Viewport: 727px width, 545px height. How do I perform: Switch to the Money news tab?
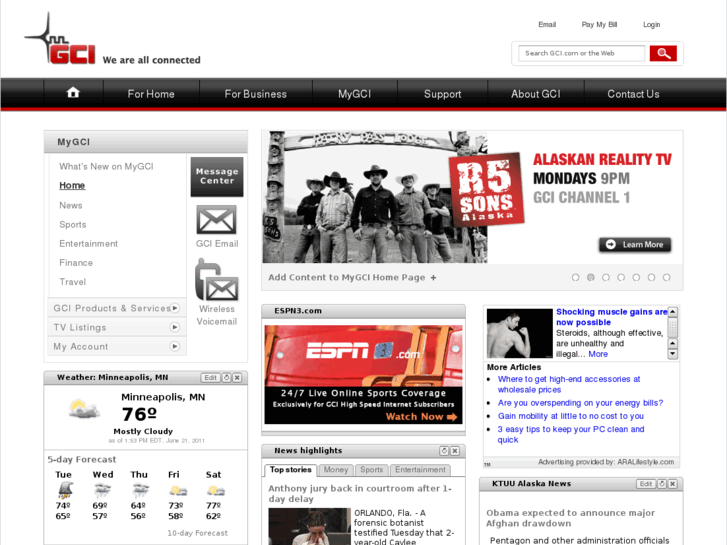click(x=336, y=470)
